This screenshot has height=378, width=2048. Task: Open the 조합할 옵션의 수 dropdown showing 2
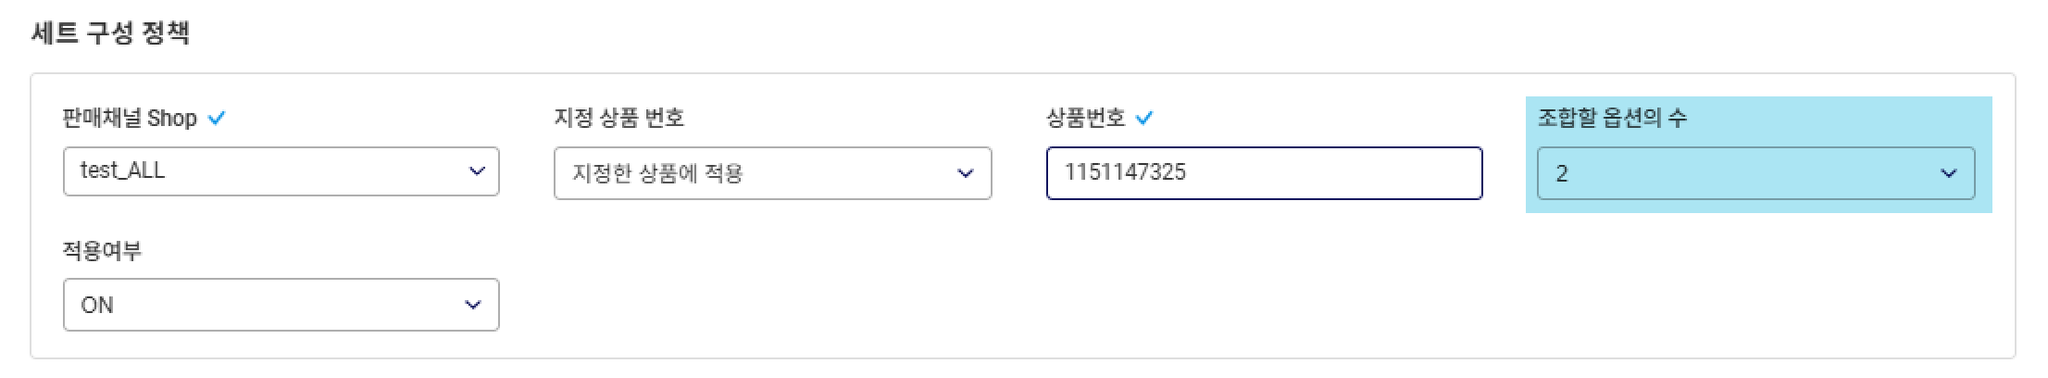click(x=1756, y=173)
